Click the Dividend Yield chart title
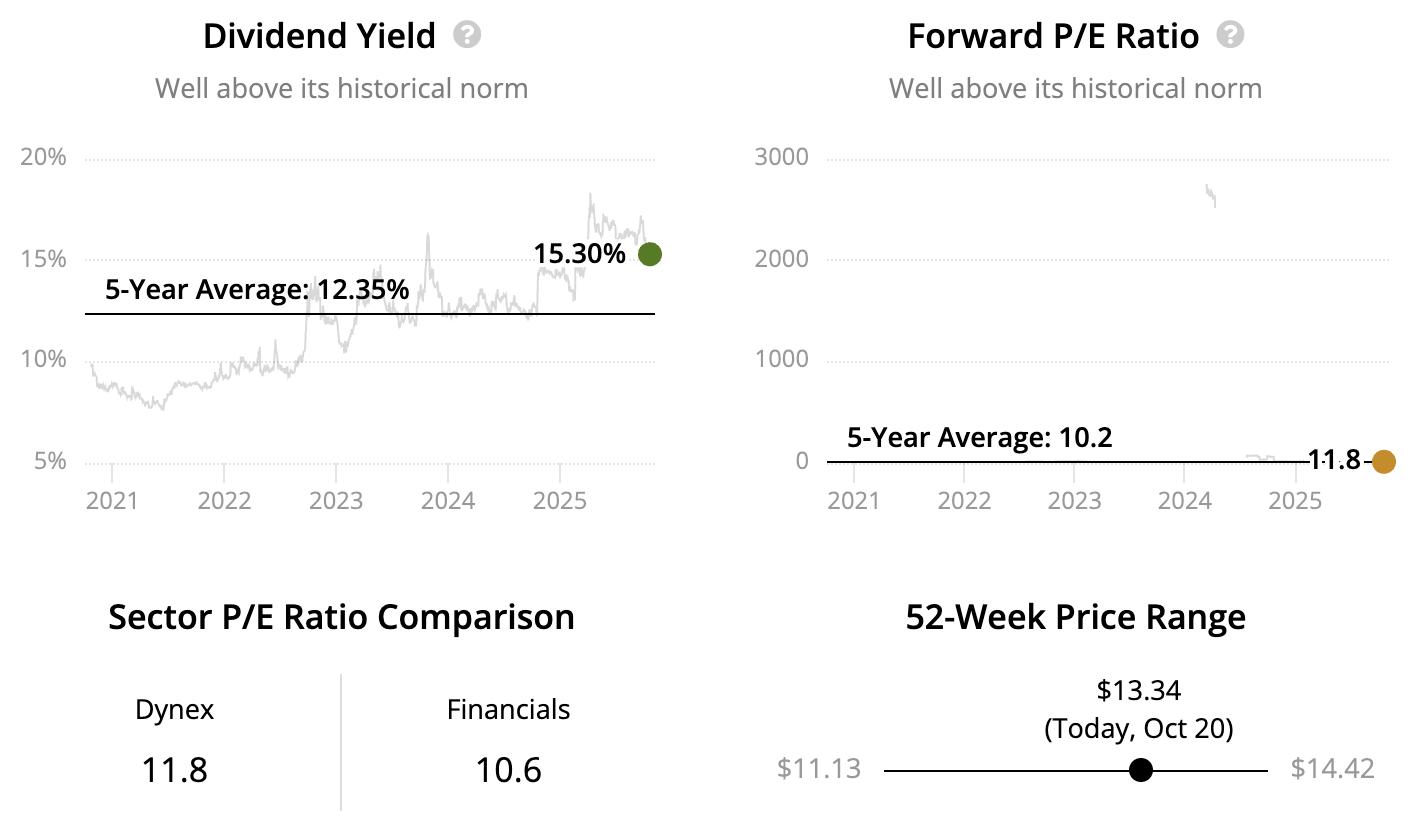 [x=319, y=37]
